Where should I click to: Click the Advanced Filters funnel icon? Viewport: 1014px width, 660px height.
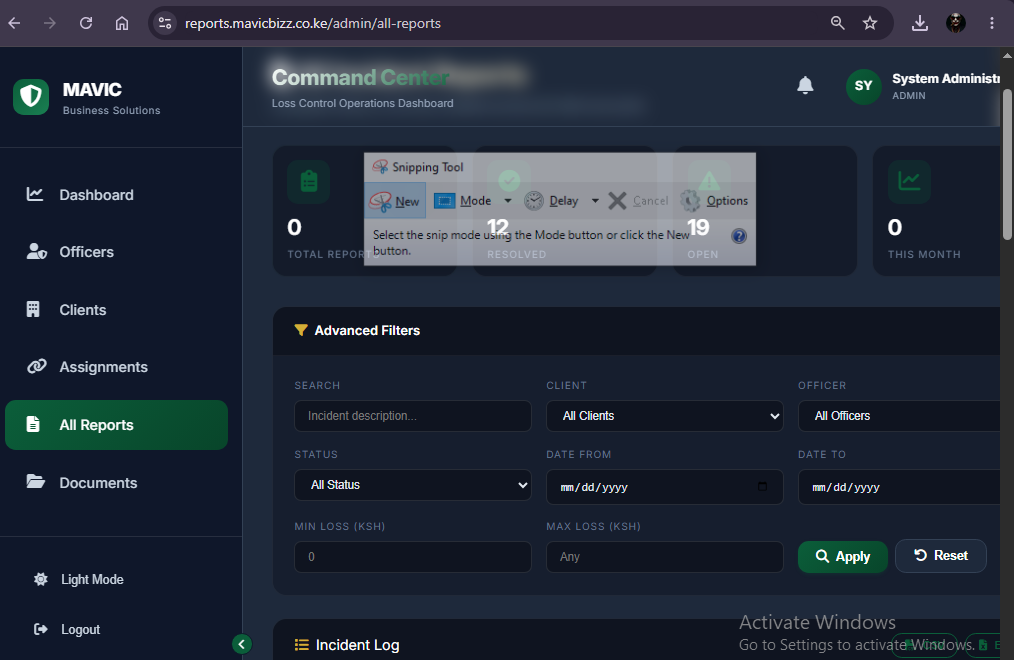coord(301,330)
